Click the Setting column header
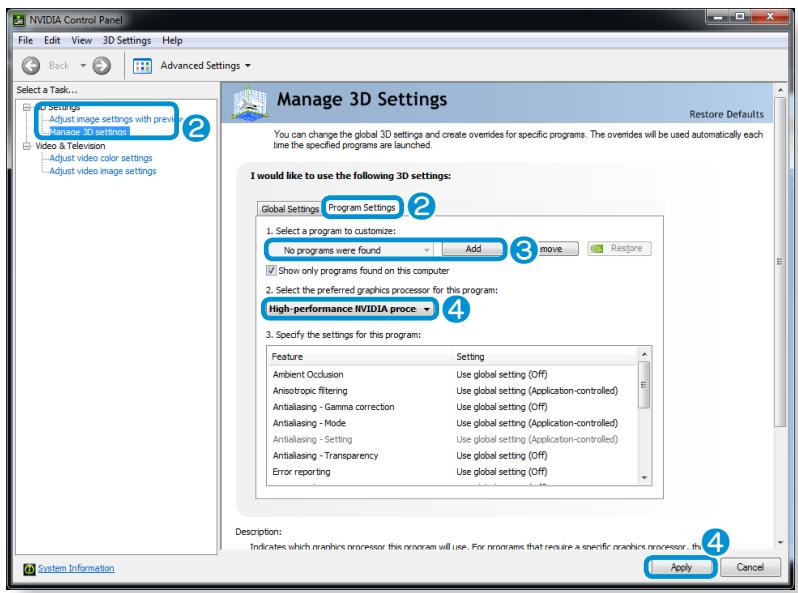Screen dimensions: 798x593 tap(544, 356)
